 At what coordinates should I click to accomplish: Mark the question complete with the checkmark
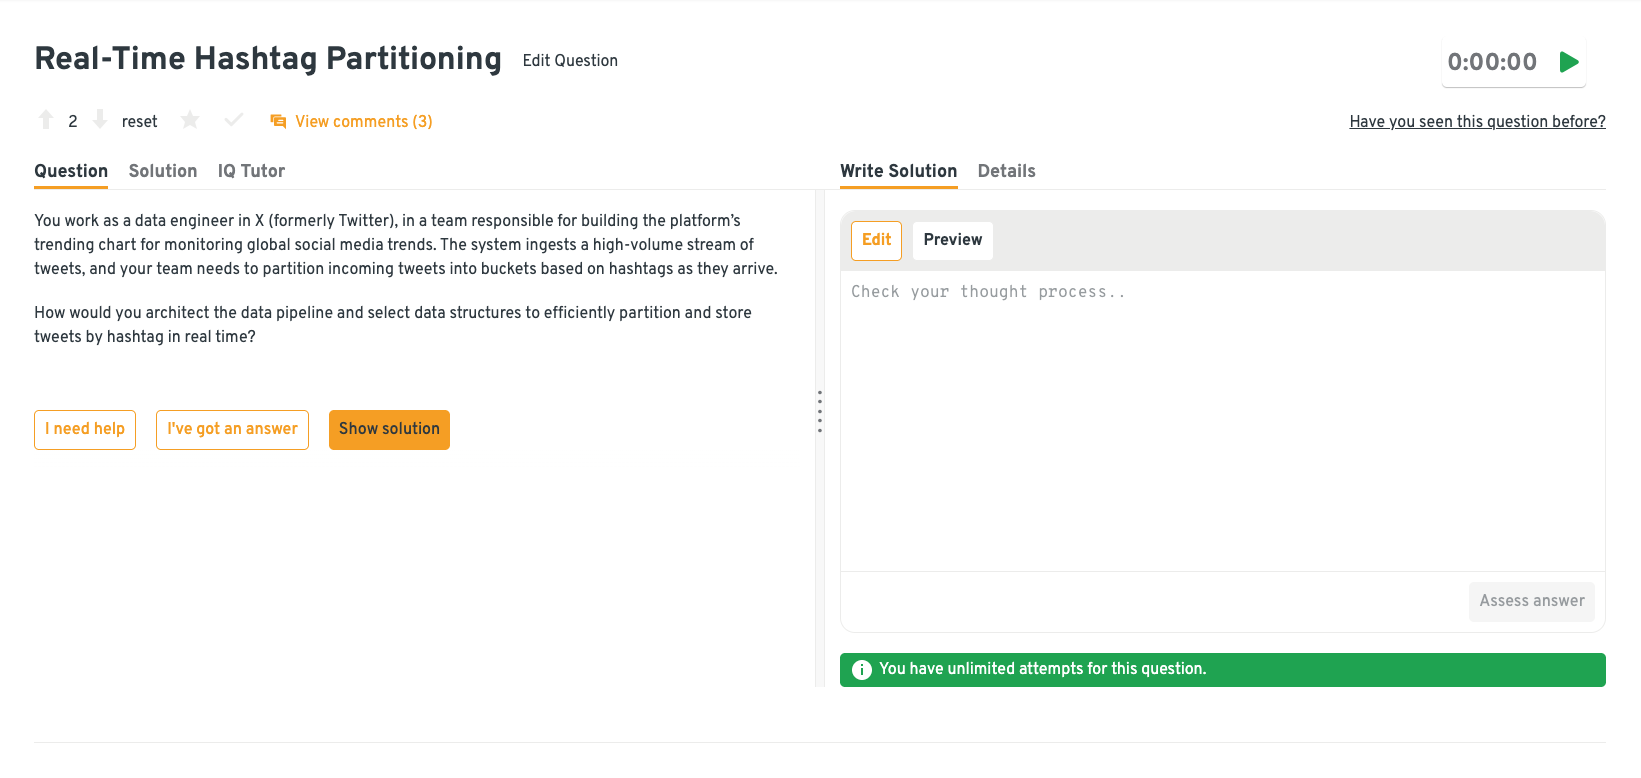coord(234,120)
